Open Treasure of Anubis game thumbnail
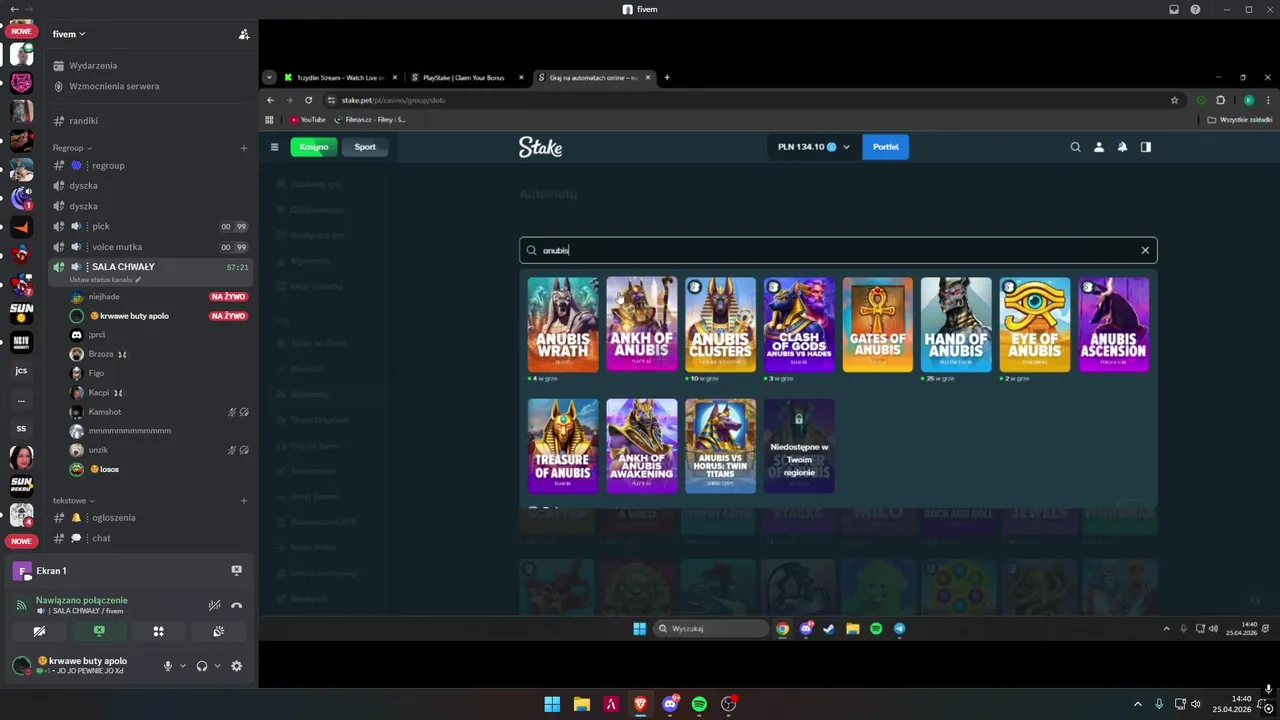 click(x=563, y=446)
